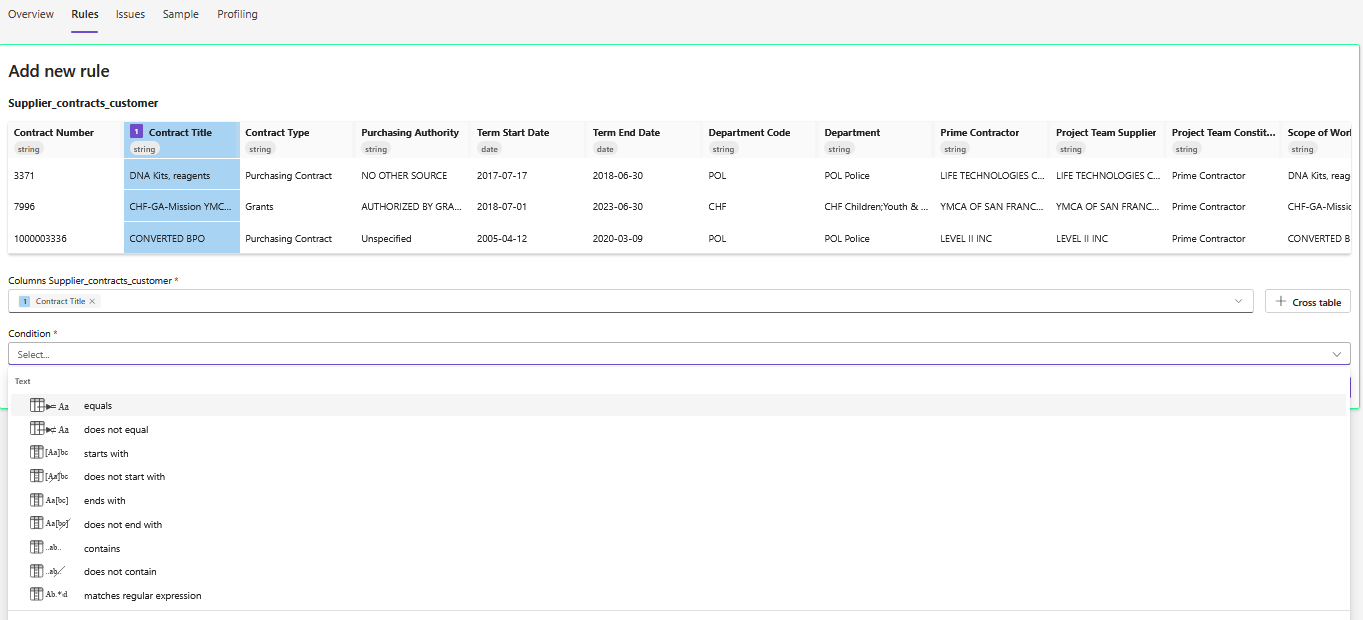Click the 'matches regular expression' icon
The width and height of the screenshot is (1363, 620).
tap(49, 596)
